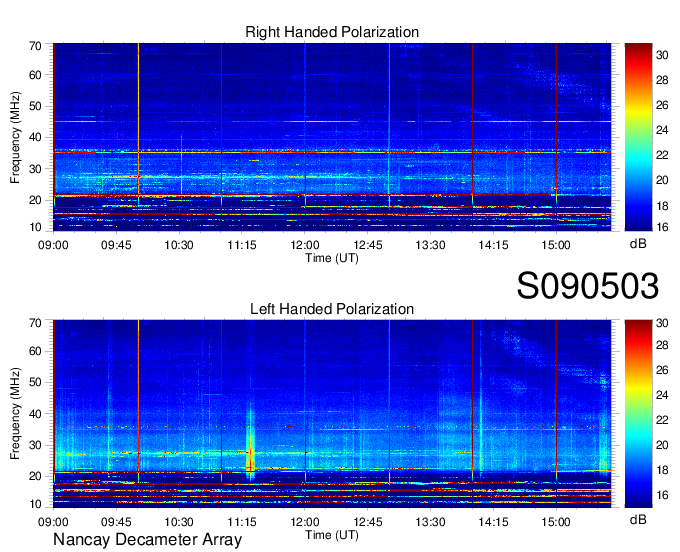The width and height of the screenshot is (680, 552).
Task: Click the 11:15 time tick of the left-handed plot
Action: [242, 522]
